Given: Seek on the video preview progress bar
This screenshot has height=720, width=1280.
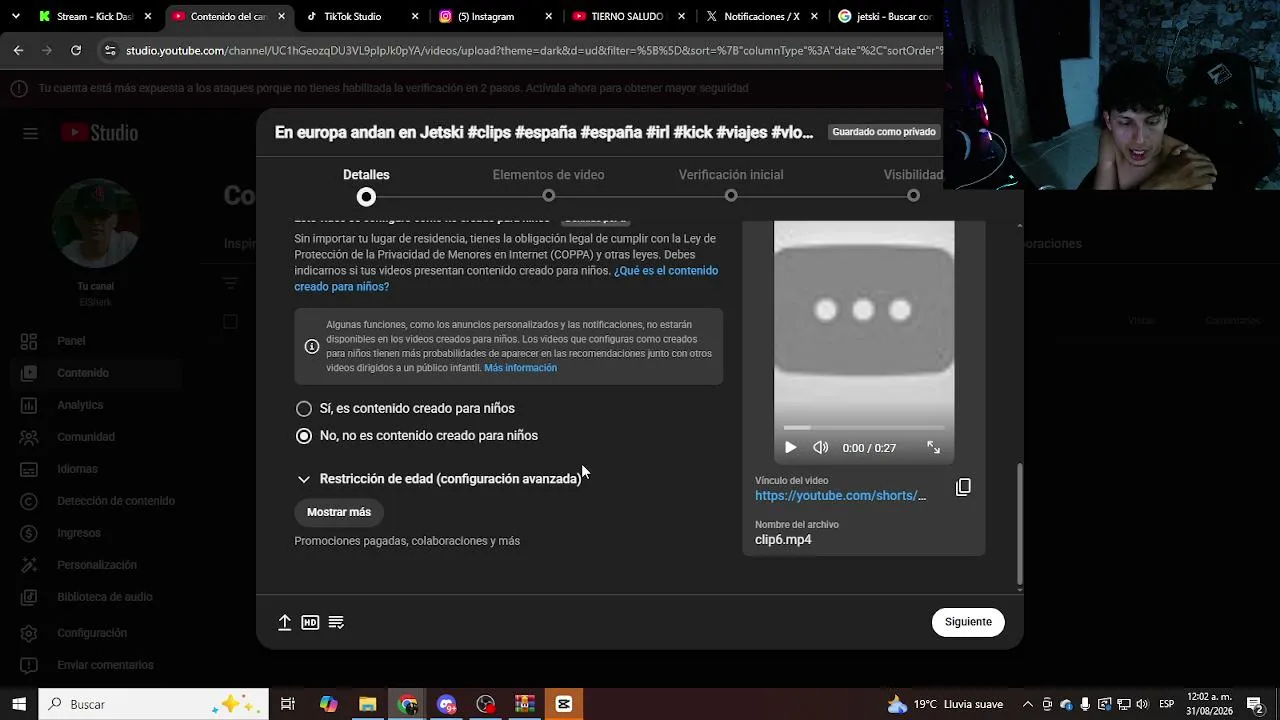Looking at the screenshot, I should (864, 428).
